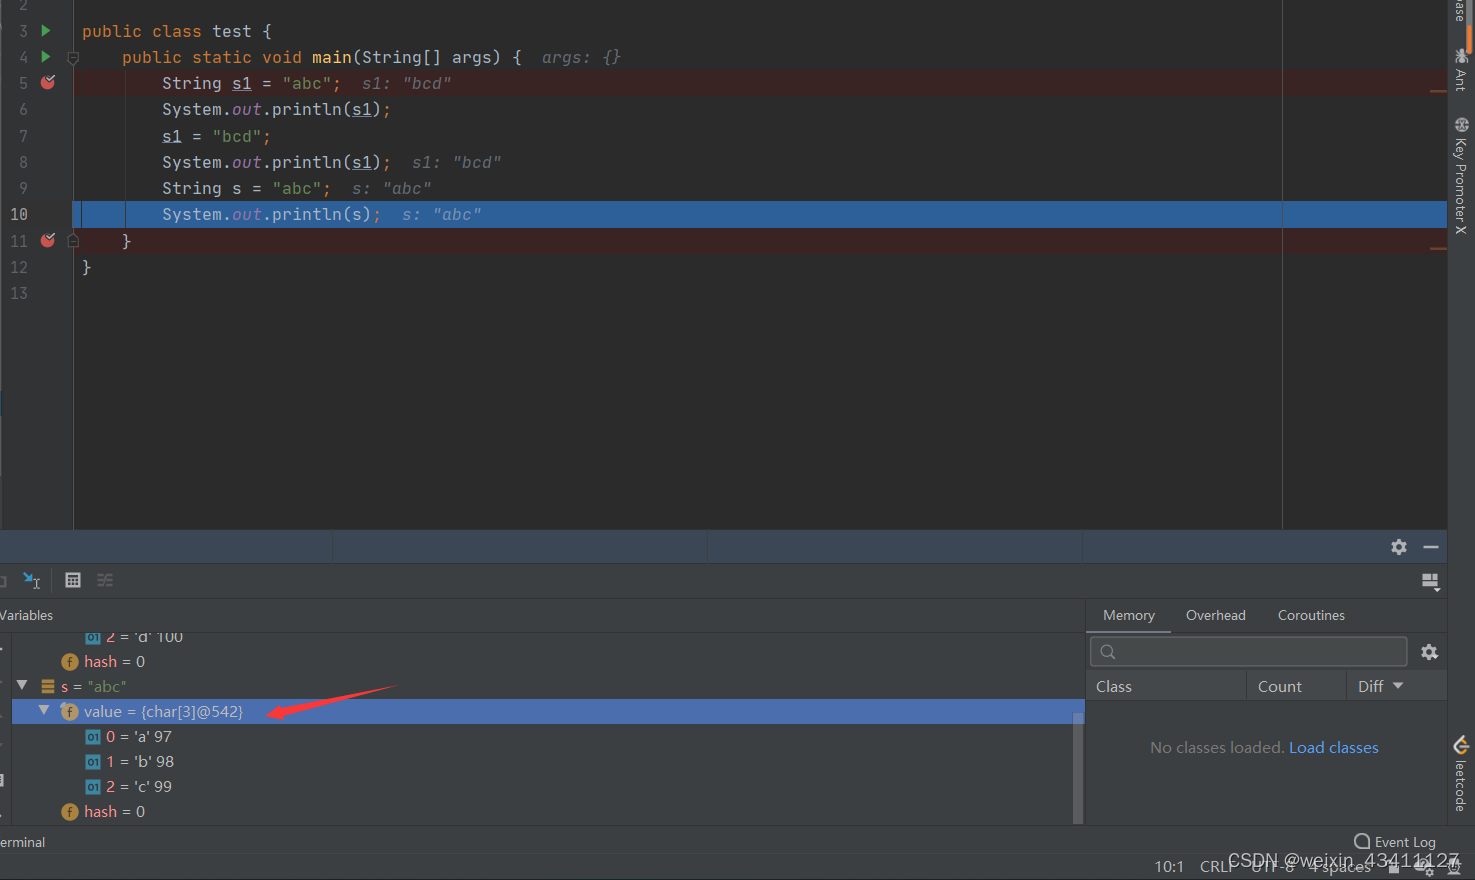Switch to the Overhead tab

(1216, 615)
